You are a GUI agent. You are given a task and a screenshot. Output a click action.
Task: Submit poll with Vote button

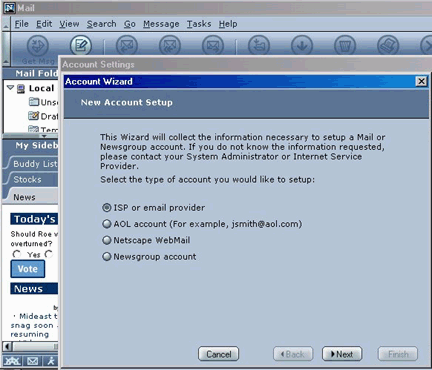[x=28, y=269]
